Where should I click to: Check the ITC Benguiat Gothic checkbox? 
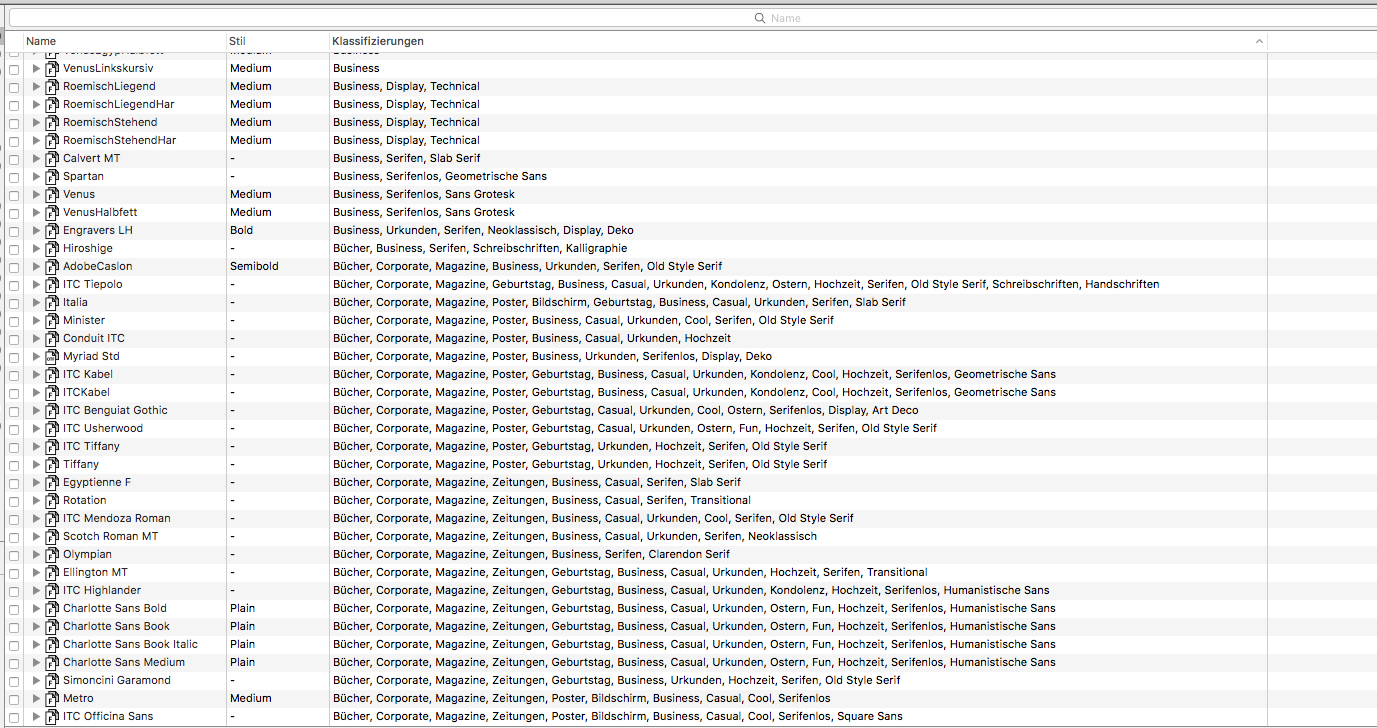click(x=14, y=411)
